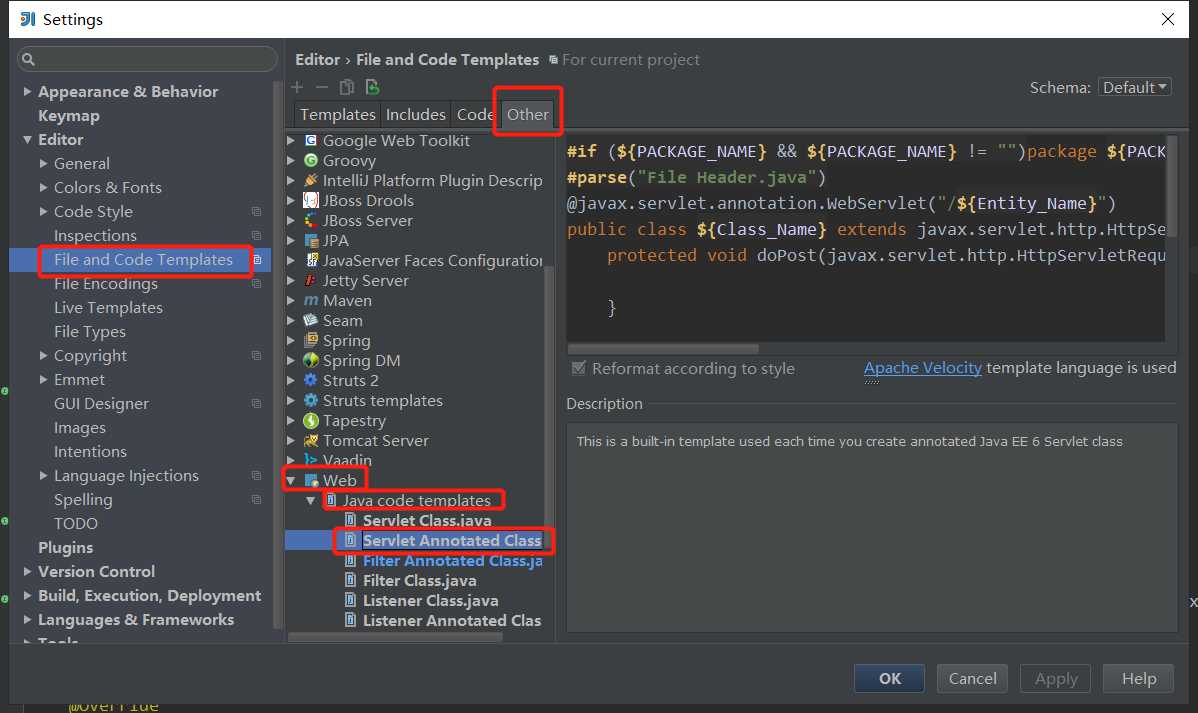Click the copy template icon
1198x713 pixels.
click(x=347, y=87)
